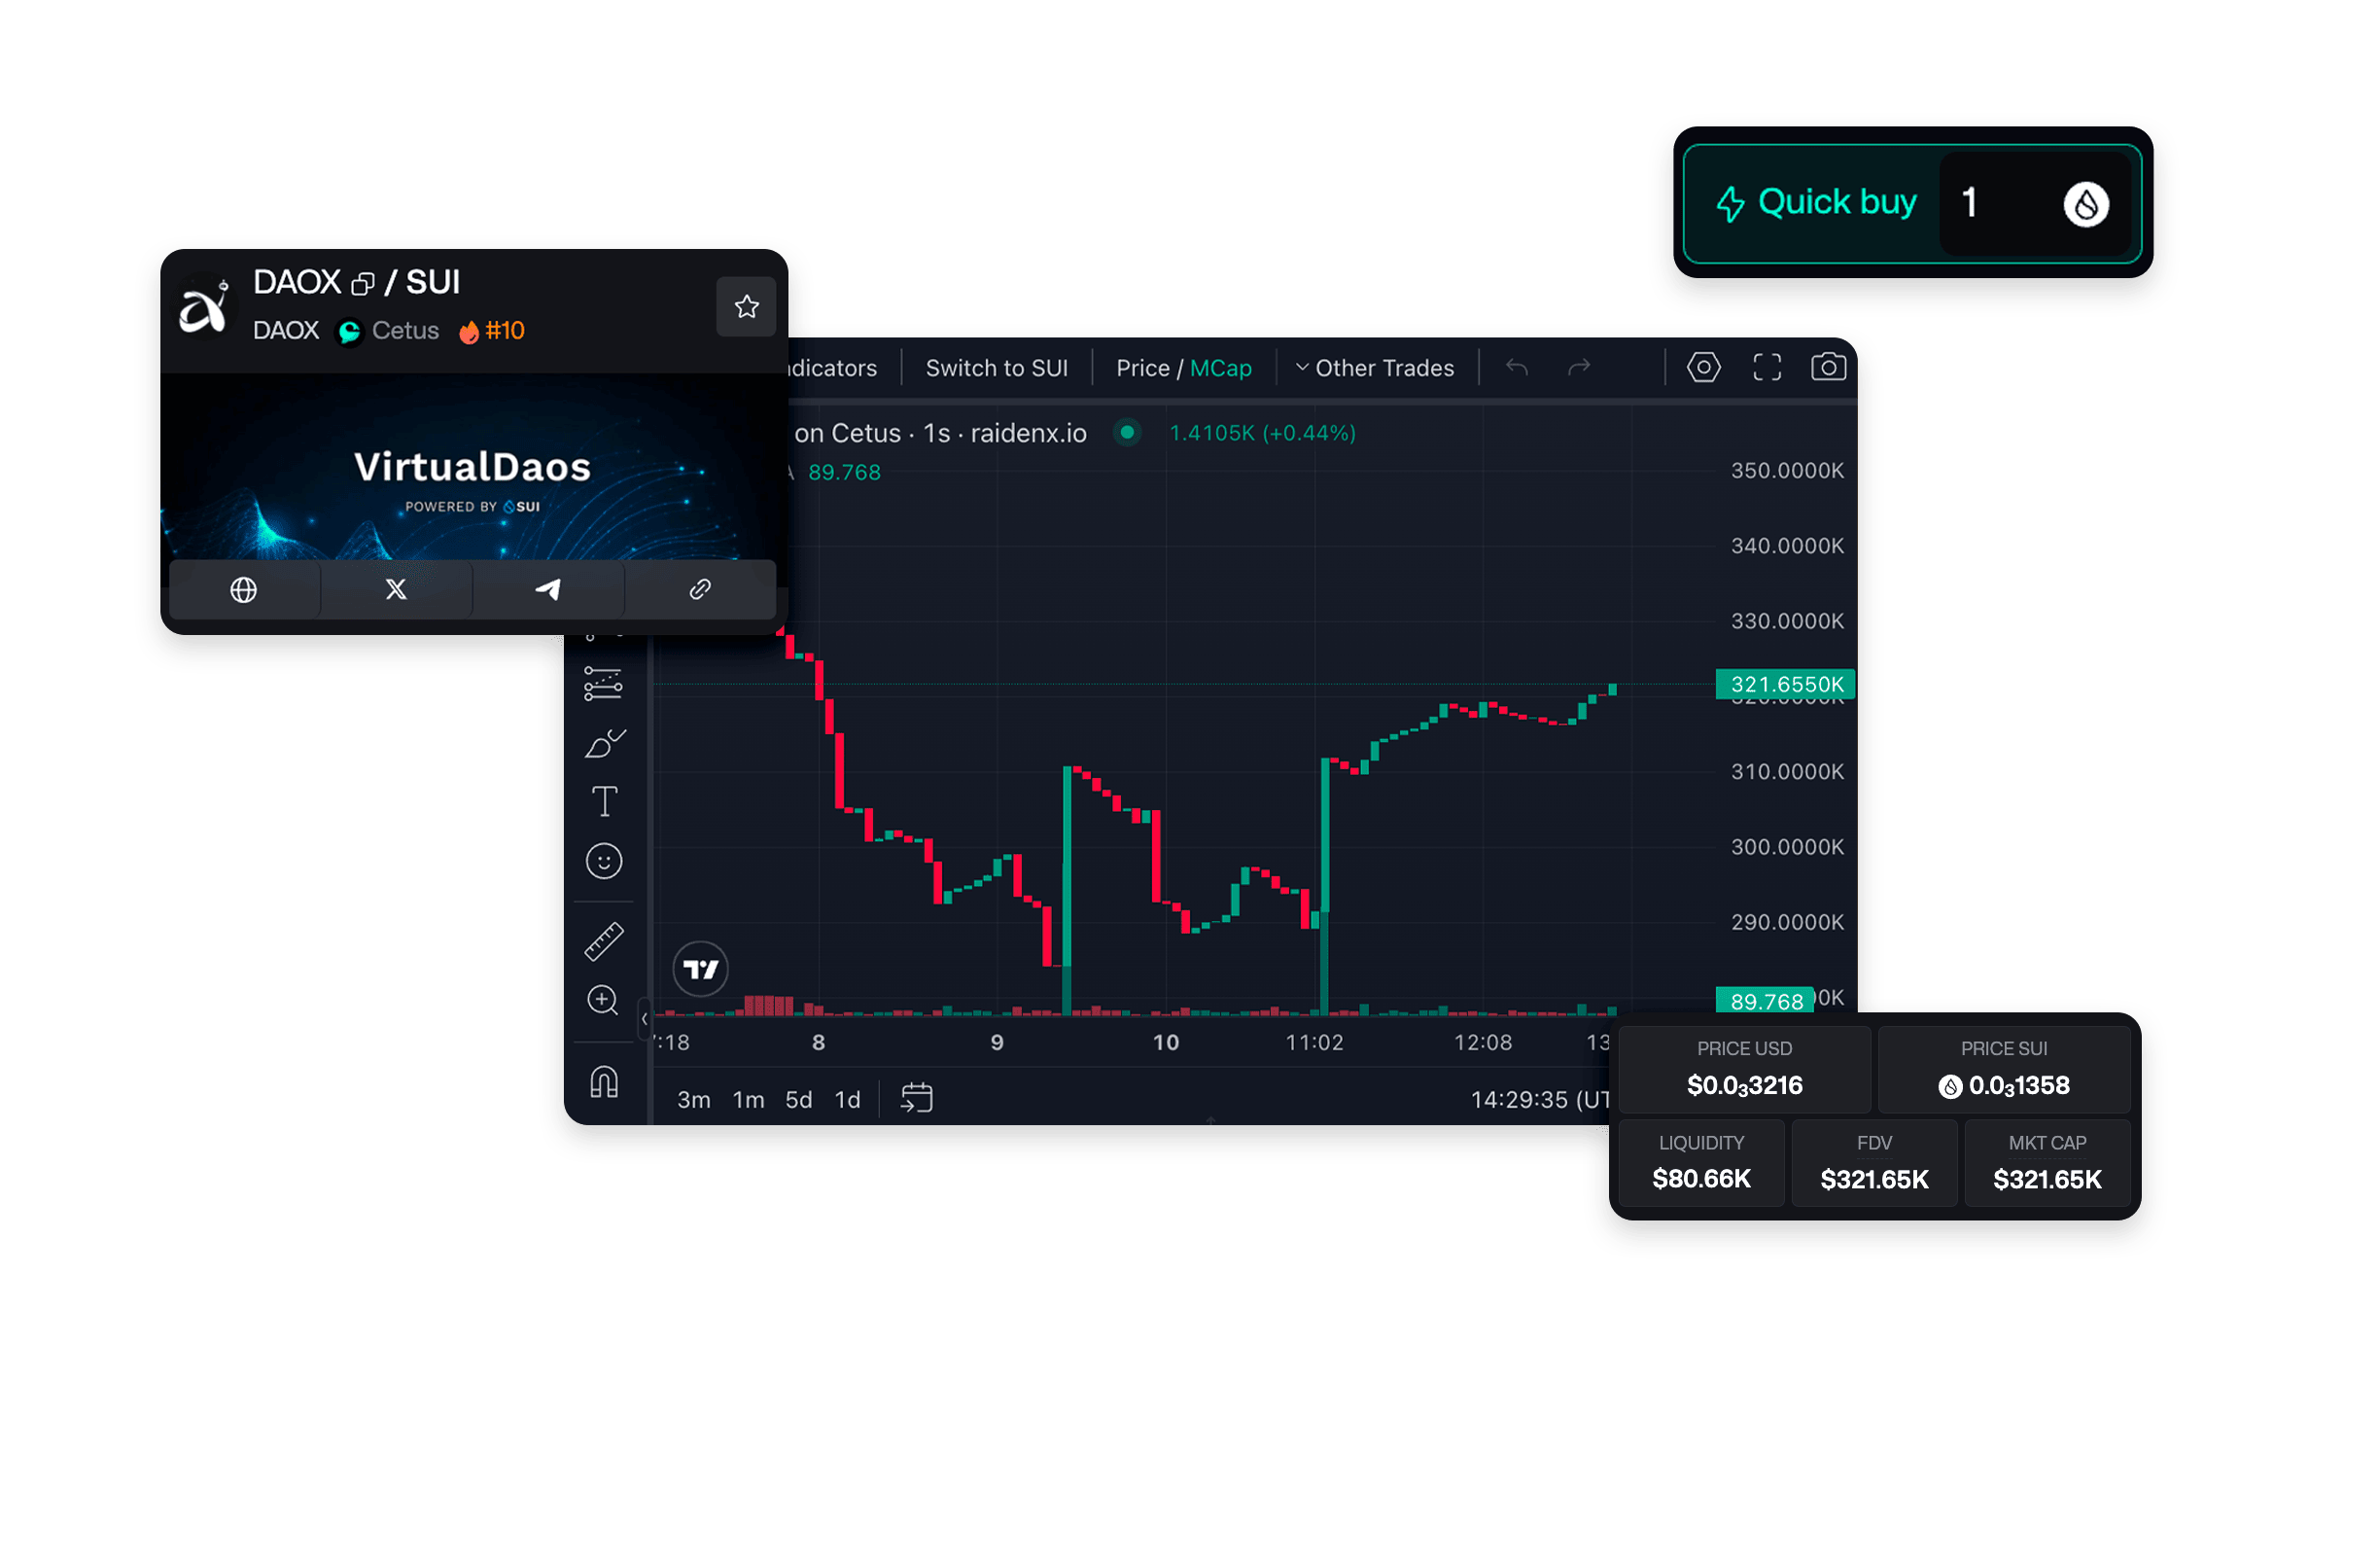Select the Text tool in the drawing toolbar
The width and height of the screenshot is (2380, 1556).
pos(603,800)
